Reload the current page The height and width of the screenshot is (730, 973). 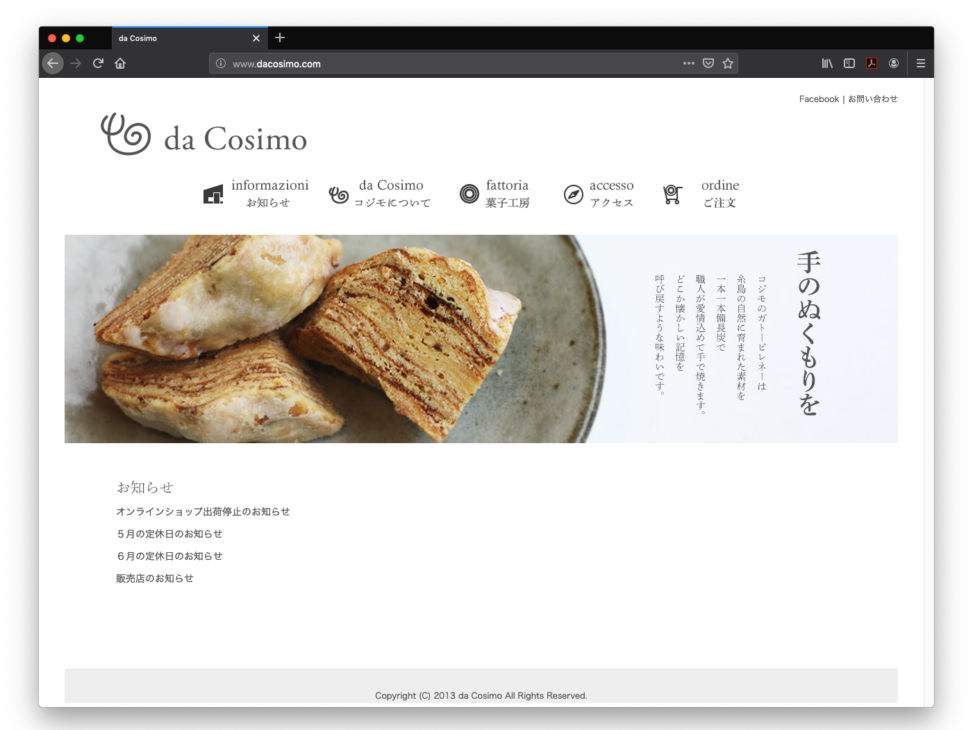pyautogui.click(x=98, y=63)
